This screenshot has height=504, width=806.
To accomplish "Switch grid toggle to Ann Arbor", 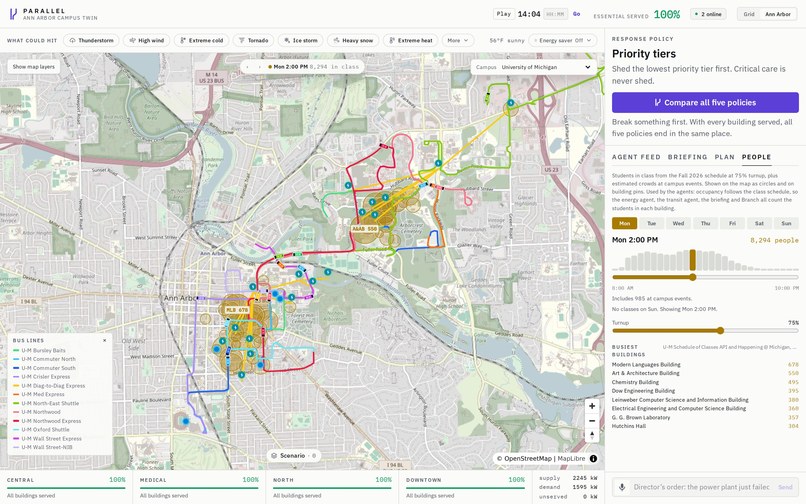I will coord(778,14).
